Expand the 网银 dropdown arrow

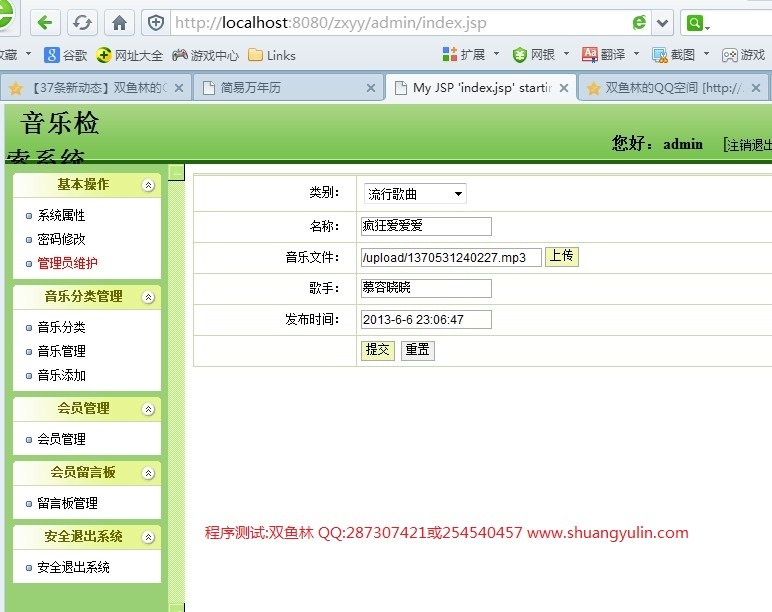[566, 53]
